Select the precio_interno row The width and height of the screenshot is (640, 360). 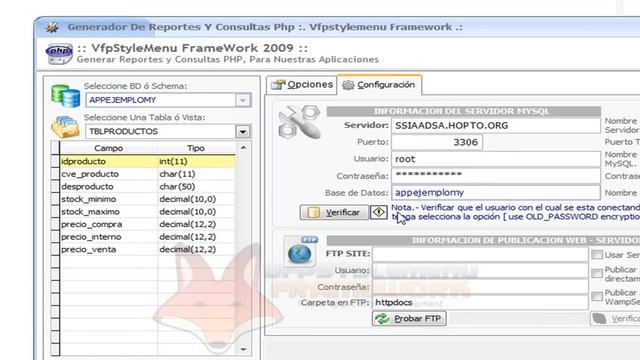tap(147, 237)
